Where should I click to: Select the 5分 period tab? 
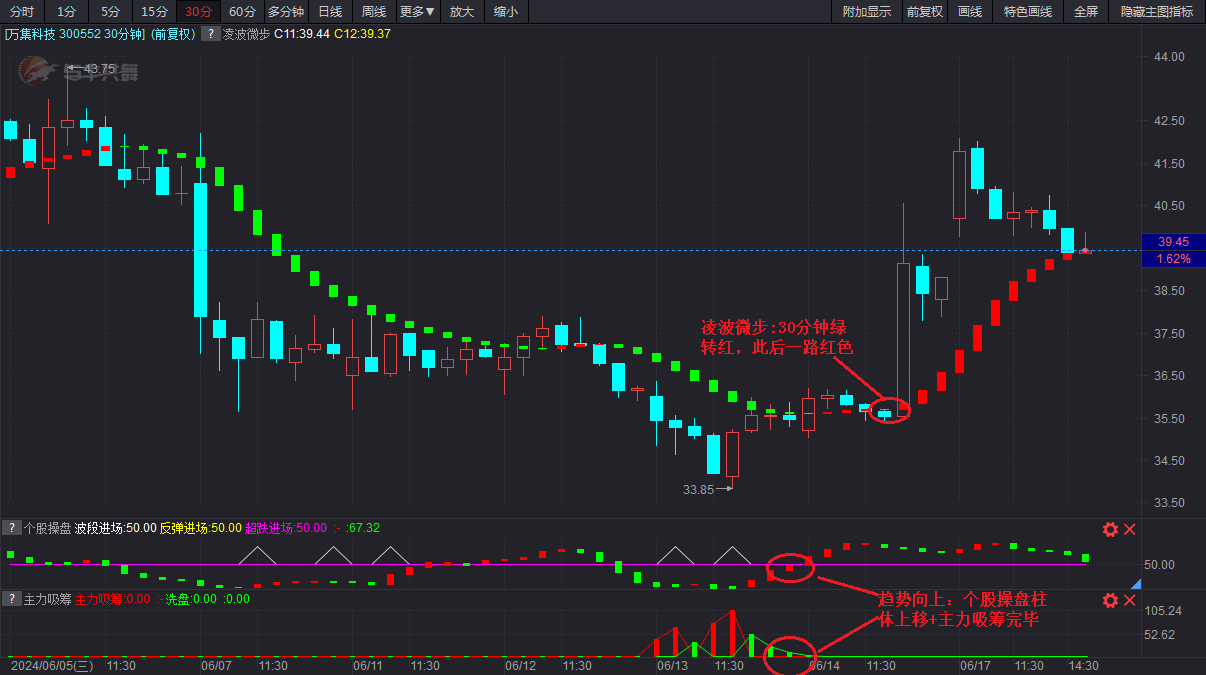(x=110, y=12)
